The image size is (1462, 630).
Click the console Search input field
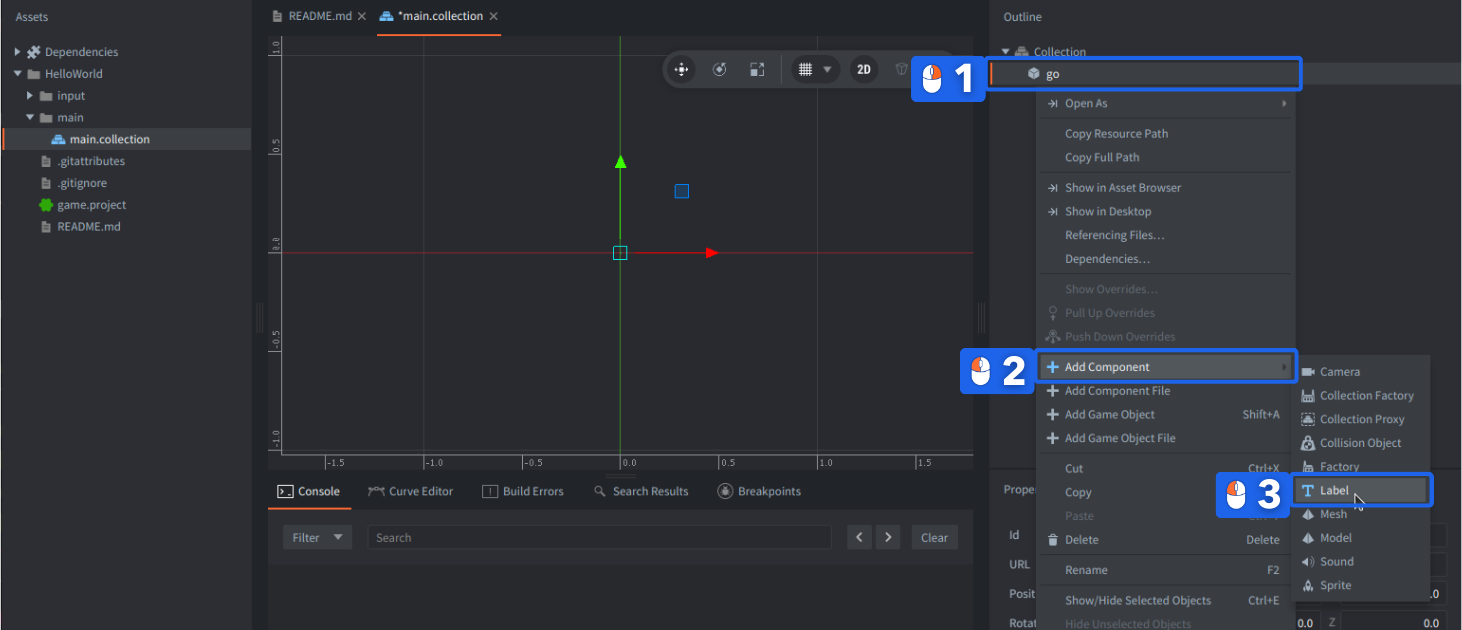pos(598,538)
